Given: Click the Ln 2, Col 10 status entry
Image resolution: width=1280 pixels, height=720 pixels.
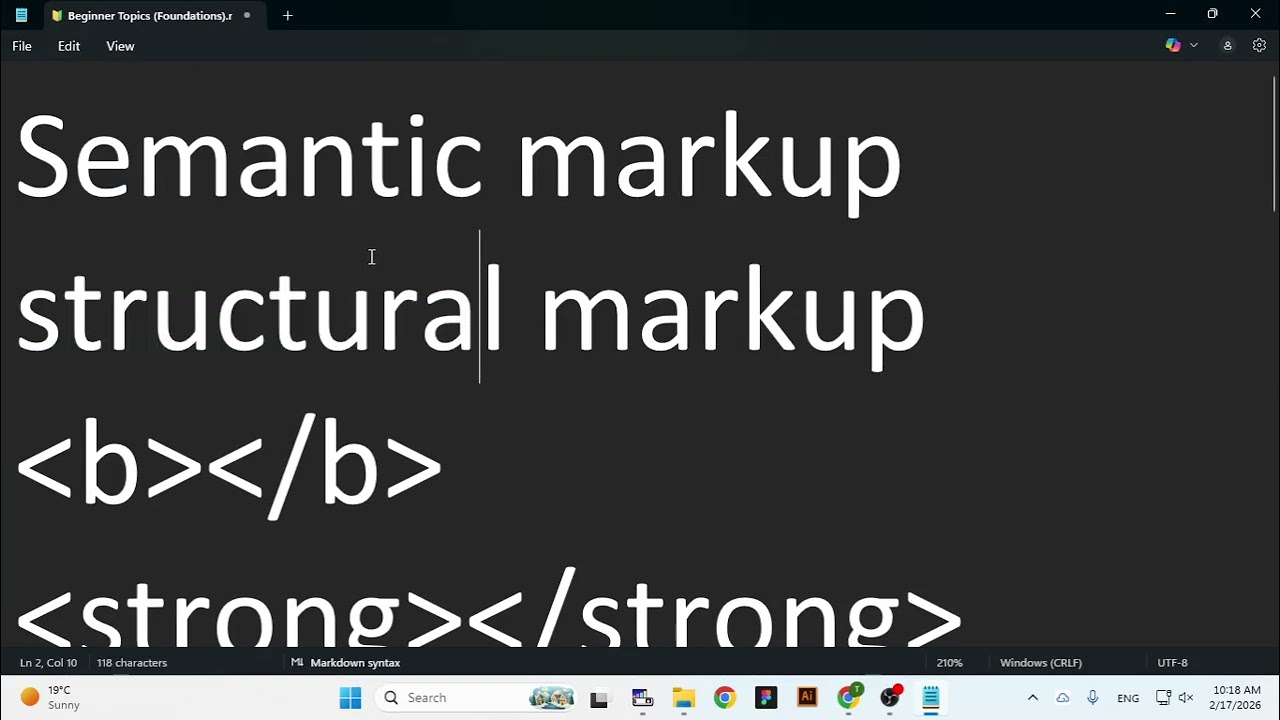Looking at the screenshot, I should 48,663.
